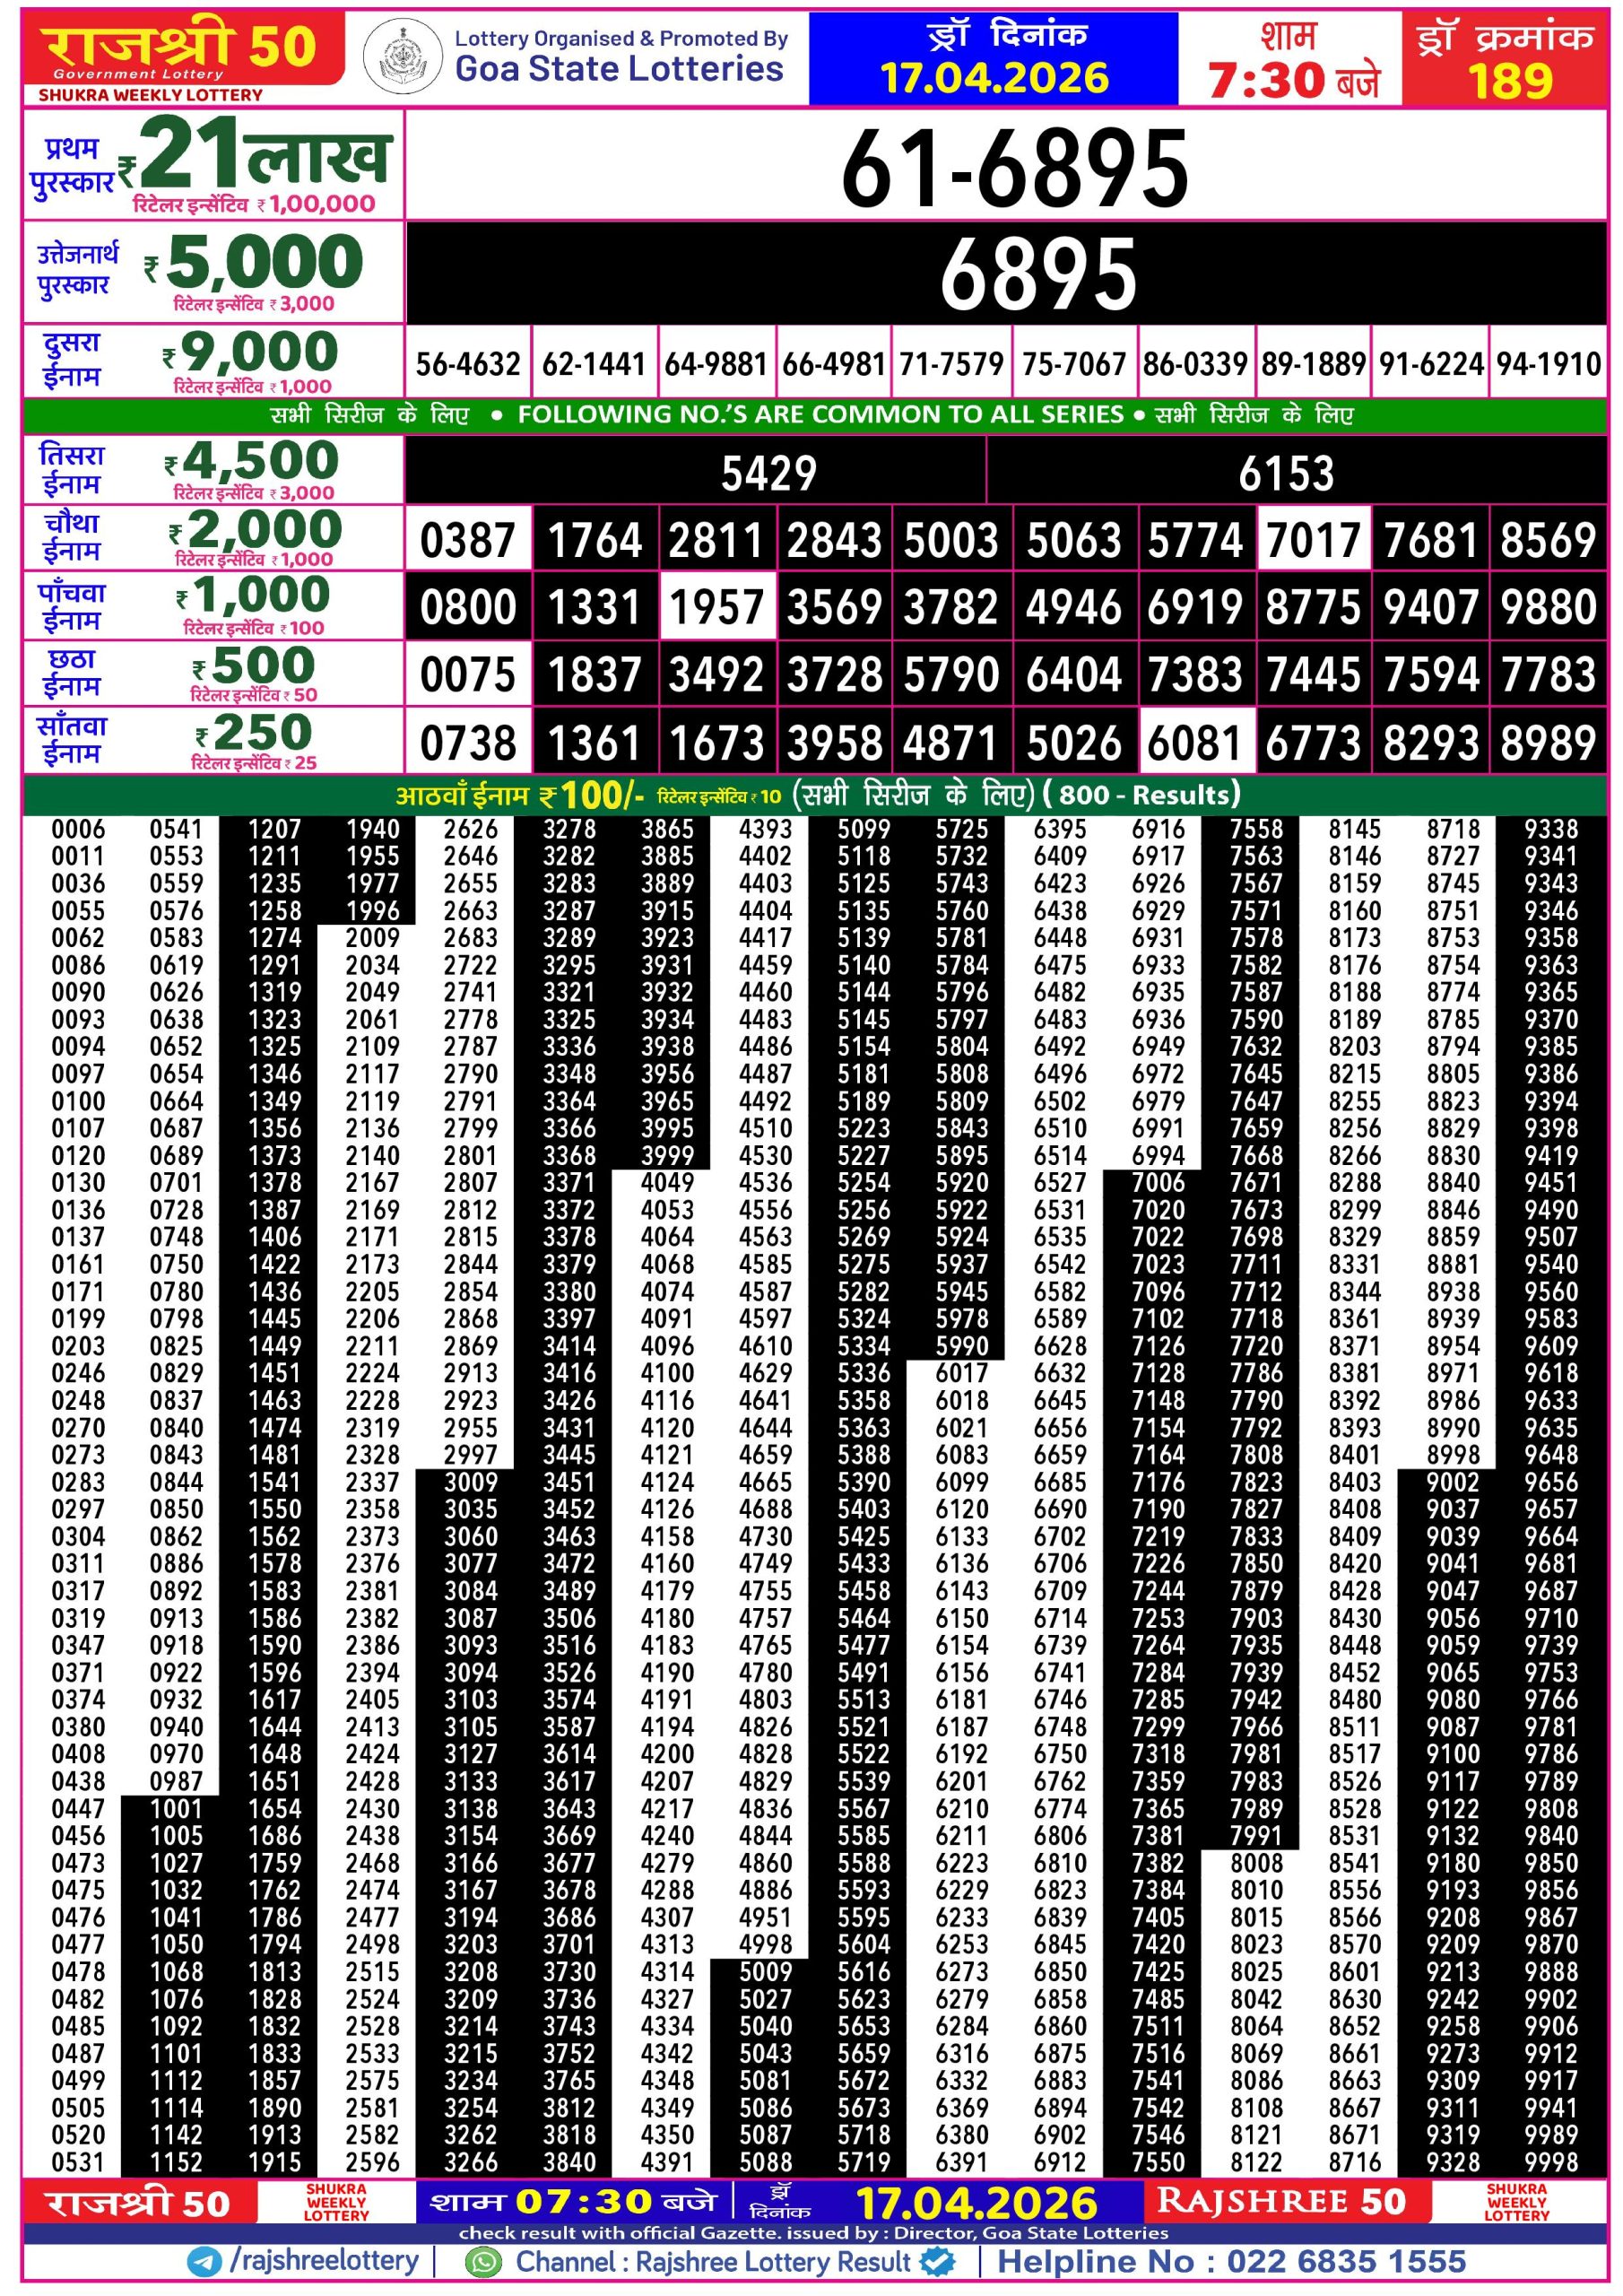Click the WhatsApp icon beside Channel text

pyautogui.click(x=484, y=2261)
